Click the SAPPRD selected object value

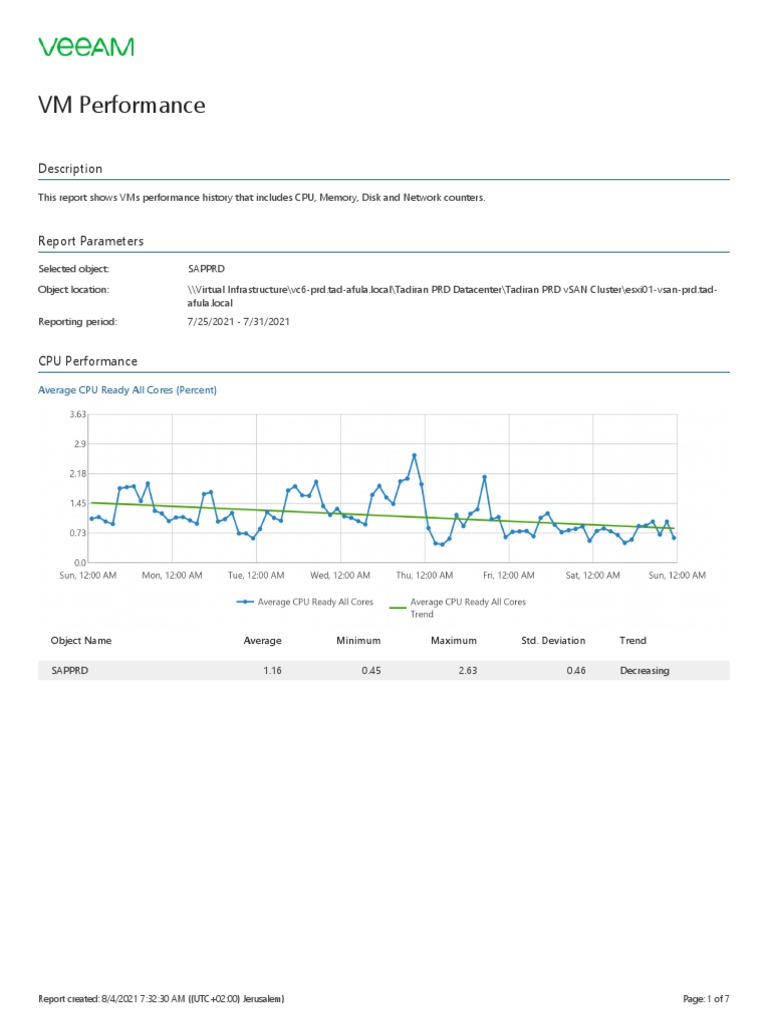click(x=205, y=269)
